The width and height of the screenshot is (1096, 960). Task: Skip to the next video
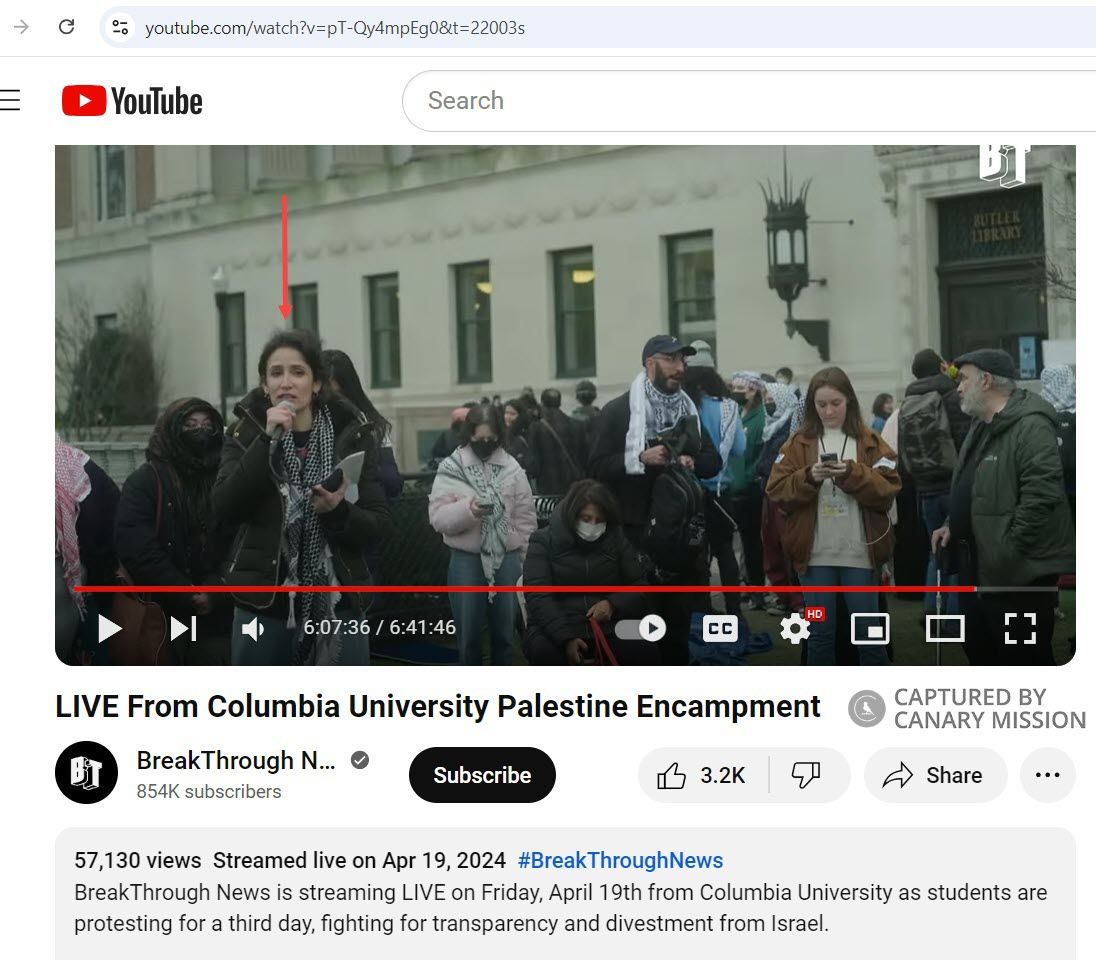point(181,628)
